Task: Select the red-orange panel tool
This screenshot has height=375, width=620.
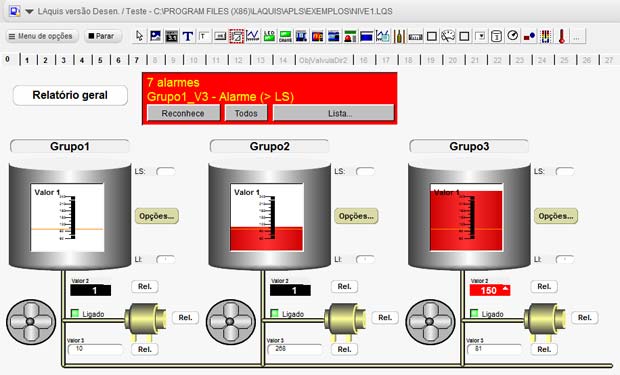Action: tap(318, 36)
